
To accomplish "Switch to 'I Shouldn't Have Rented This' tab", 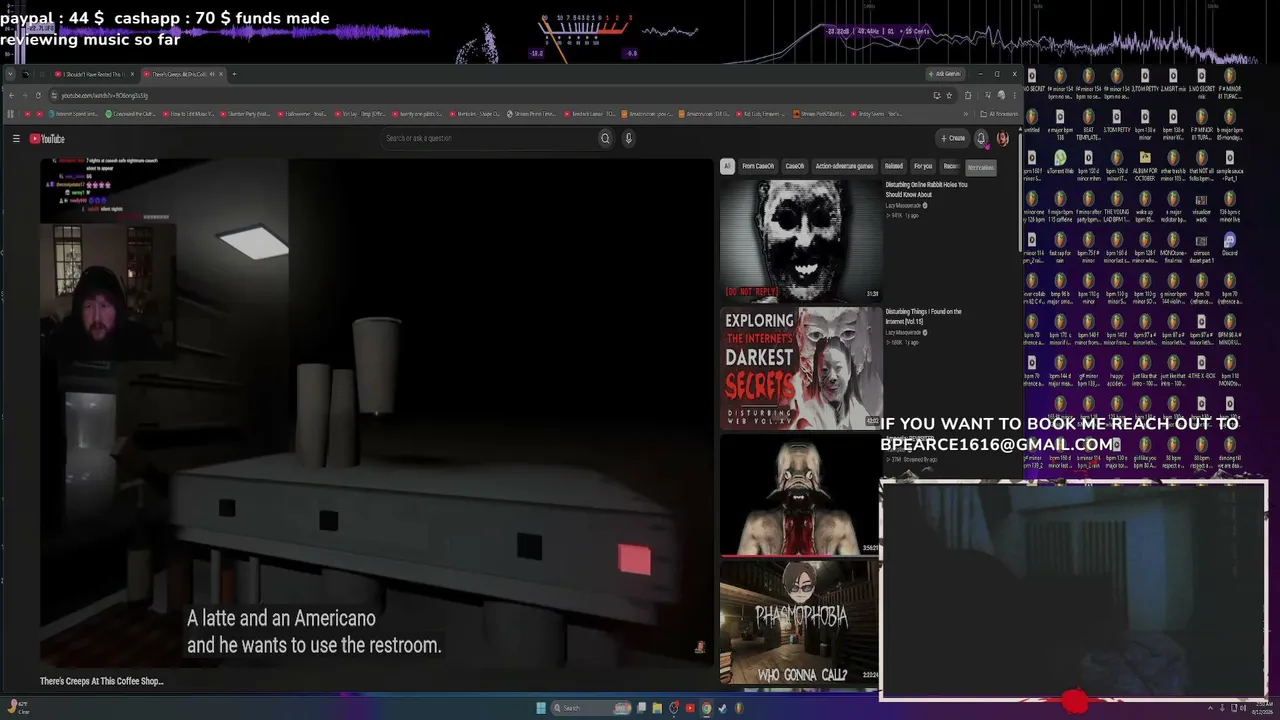I will [93, 74].
